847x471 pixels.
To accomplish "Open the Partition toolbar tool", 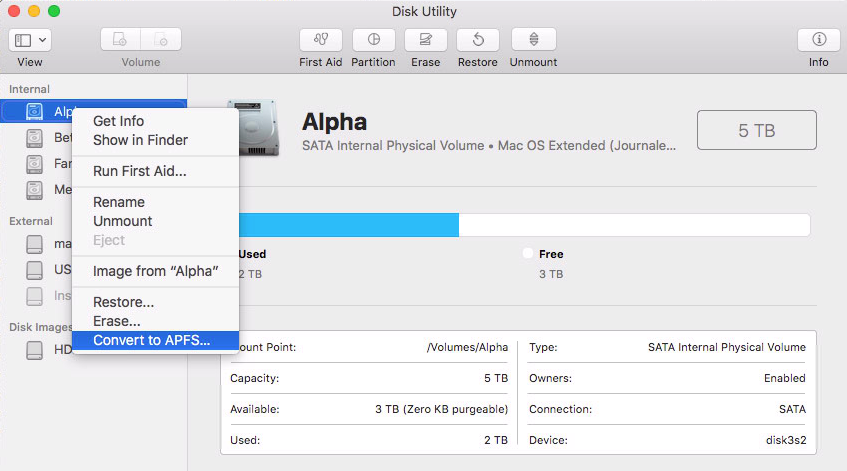I will (373, 39).
